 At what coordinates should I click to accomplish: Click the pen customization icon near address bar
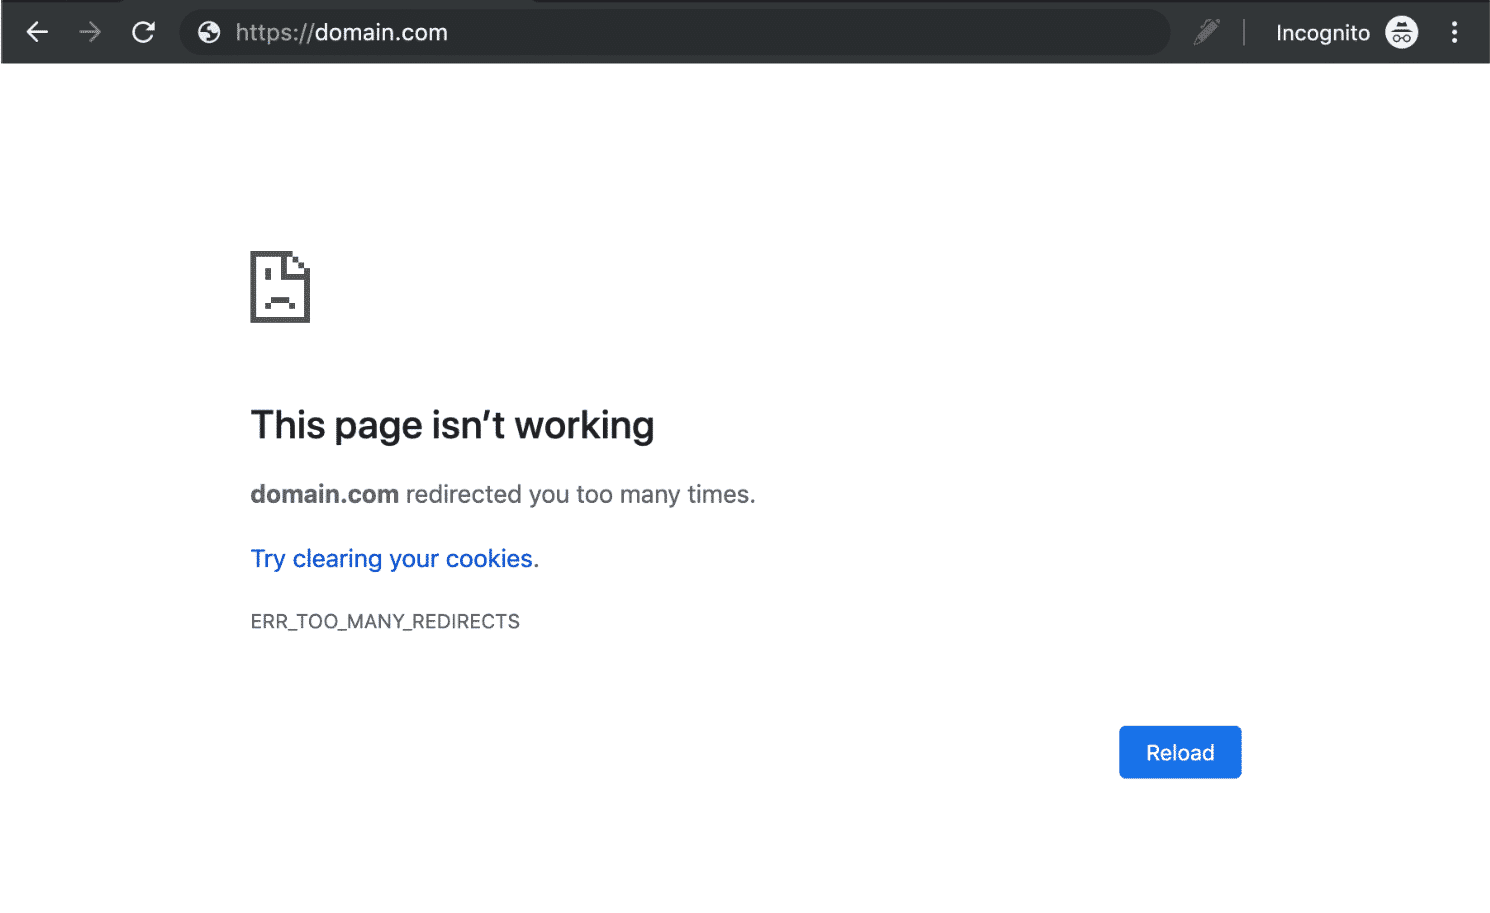(1206, 31)
